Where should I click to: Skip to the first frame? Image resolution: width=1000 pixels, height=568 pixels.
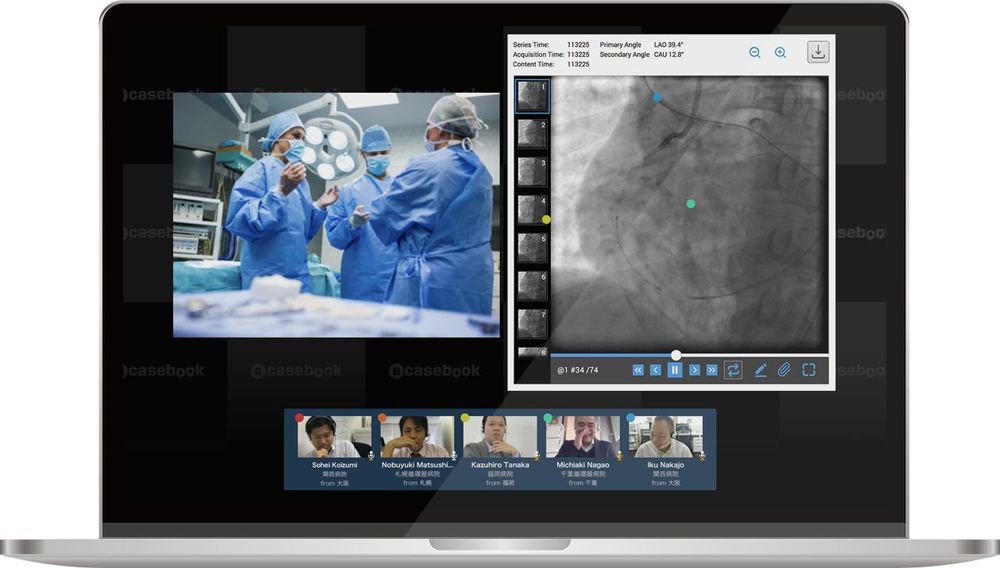pos(638,370)
